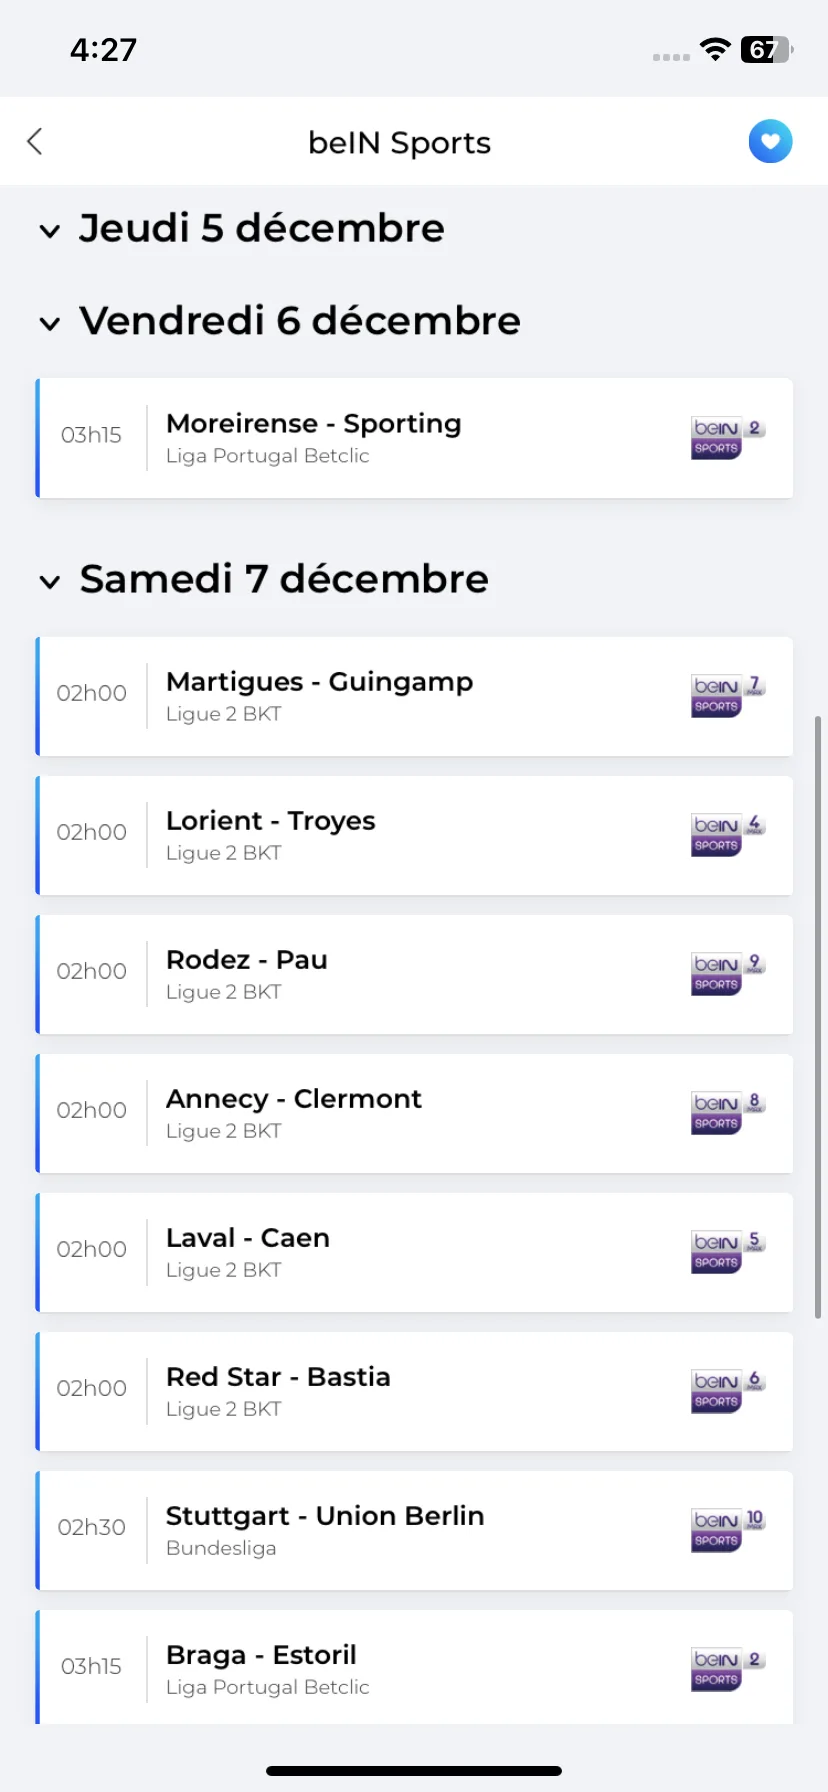
Task: Click the vertical scrollbar on the right
Action: pyautogui.click(x=818, y=1017)
